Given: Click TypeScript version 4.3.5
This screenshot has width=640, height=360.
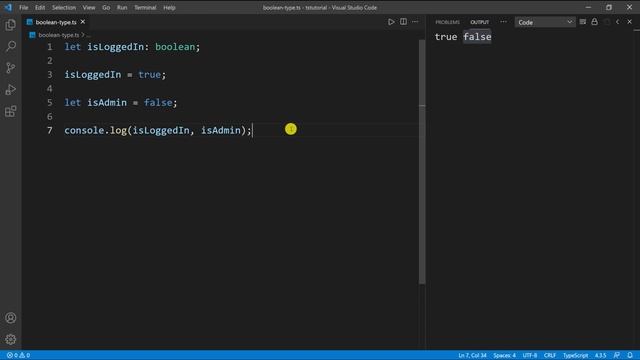Looking at the screenshot, I should coord(600,356).
